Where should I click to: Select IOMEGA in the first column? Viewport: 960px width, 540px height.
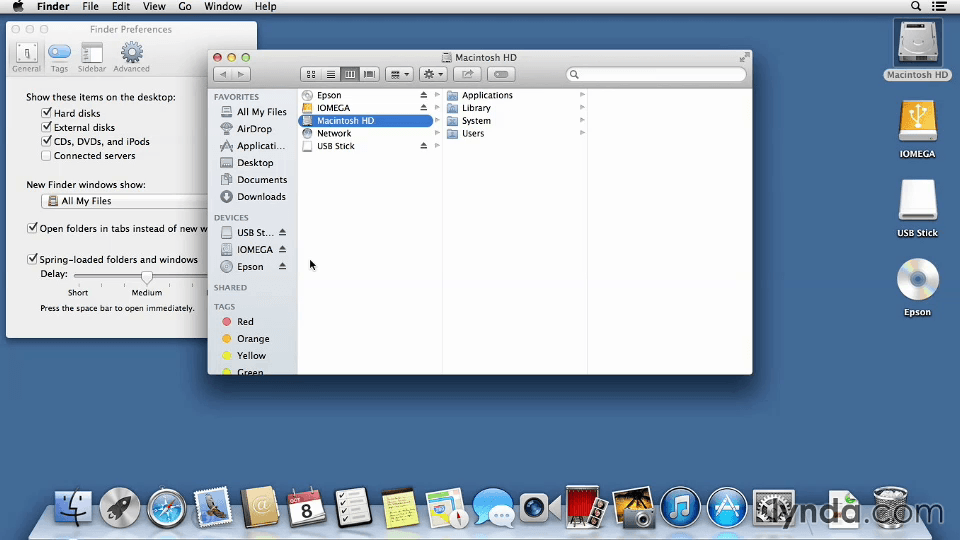366,108
